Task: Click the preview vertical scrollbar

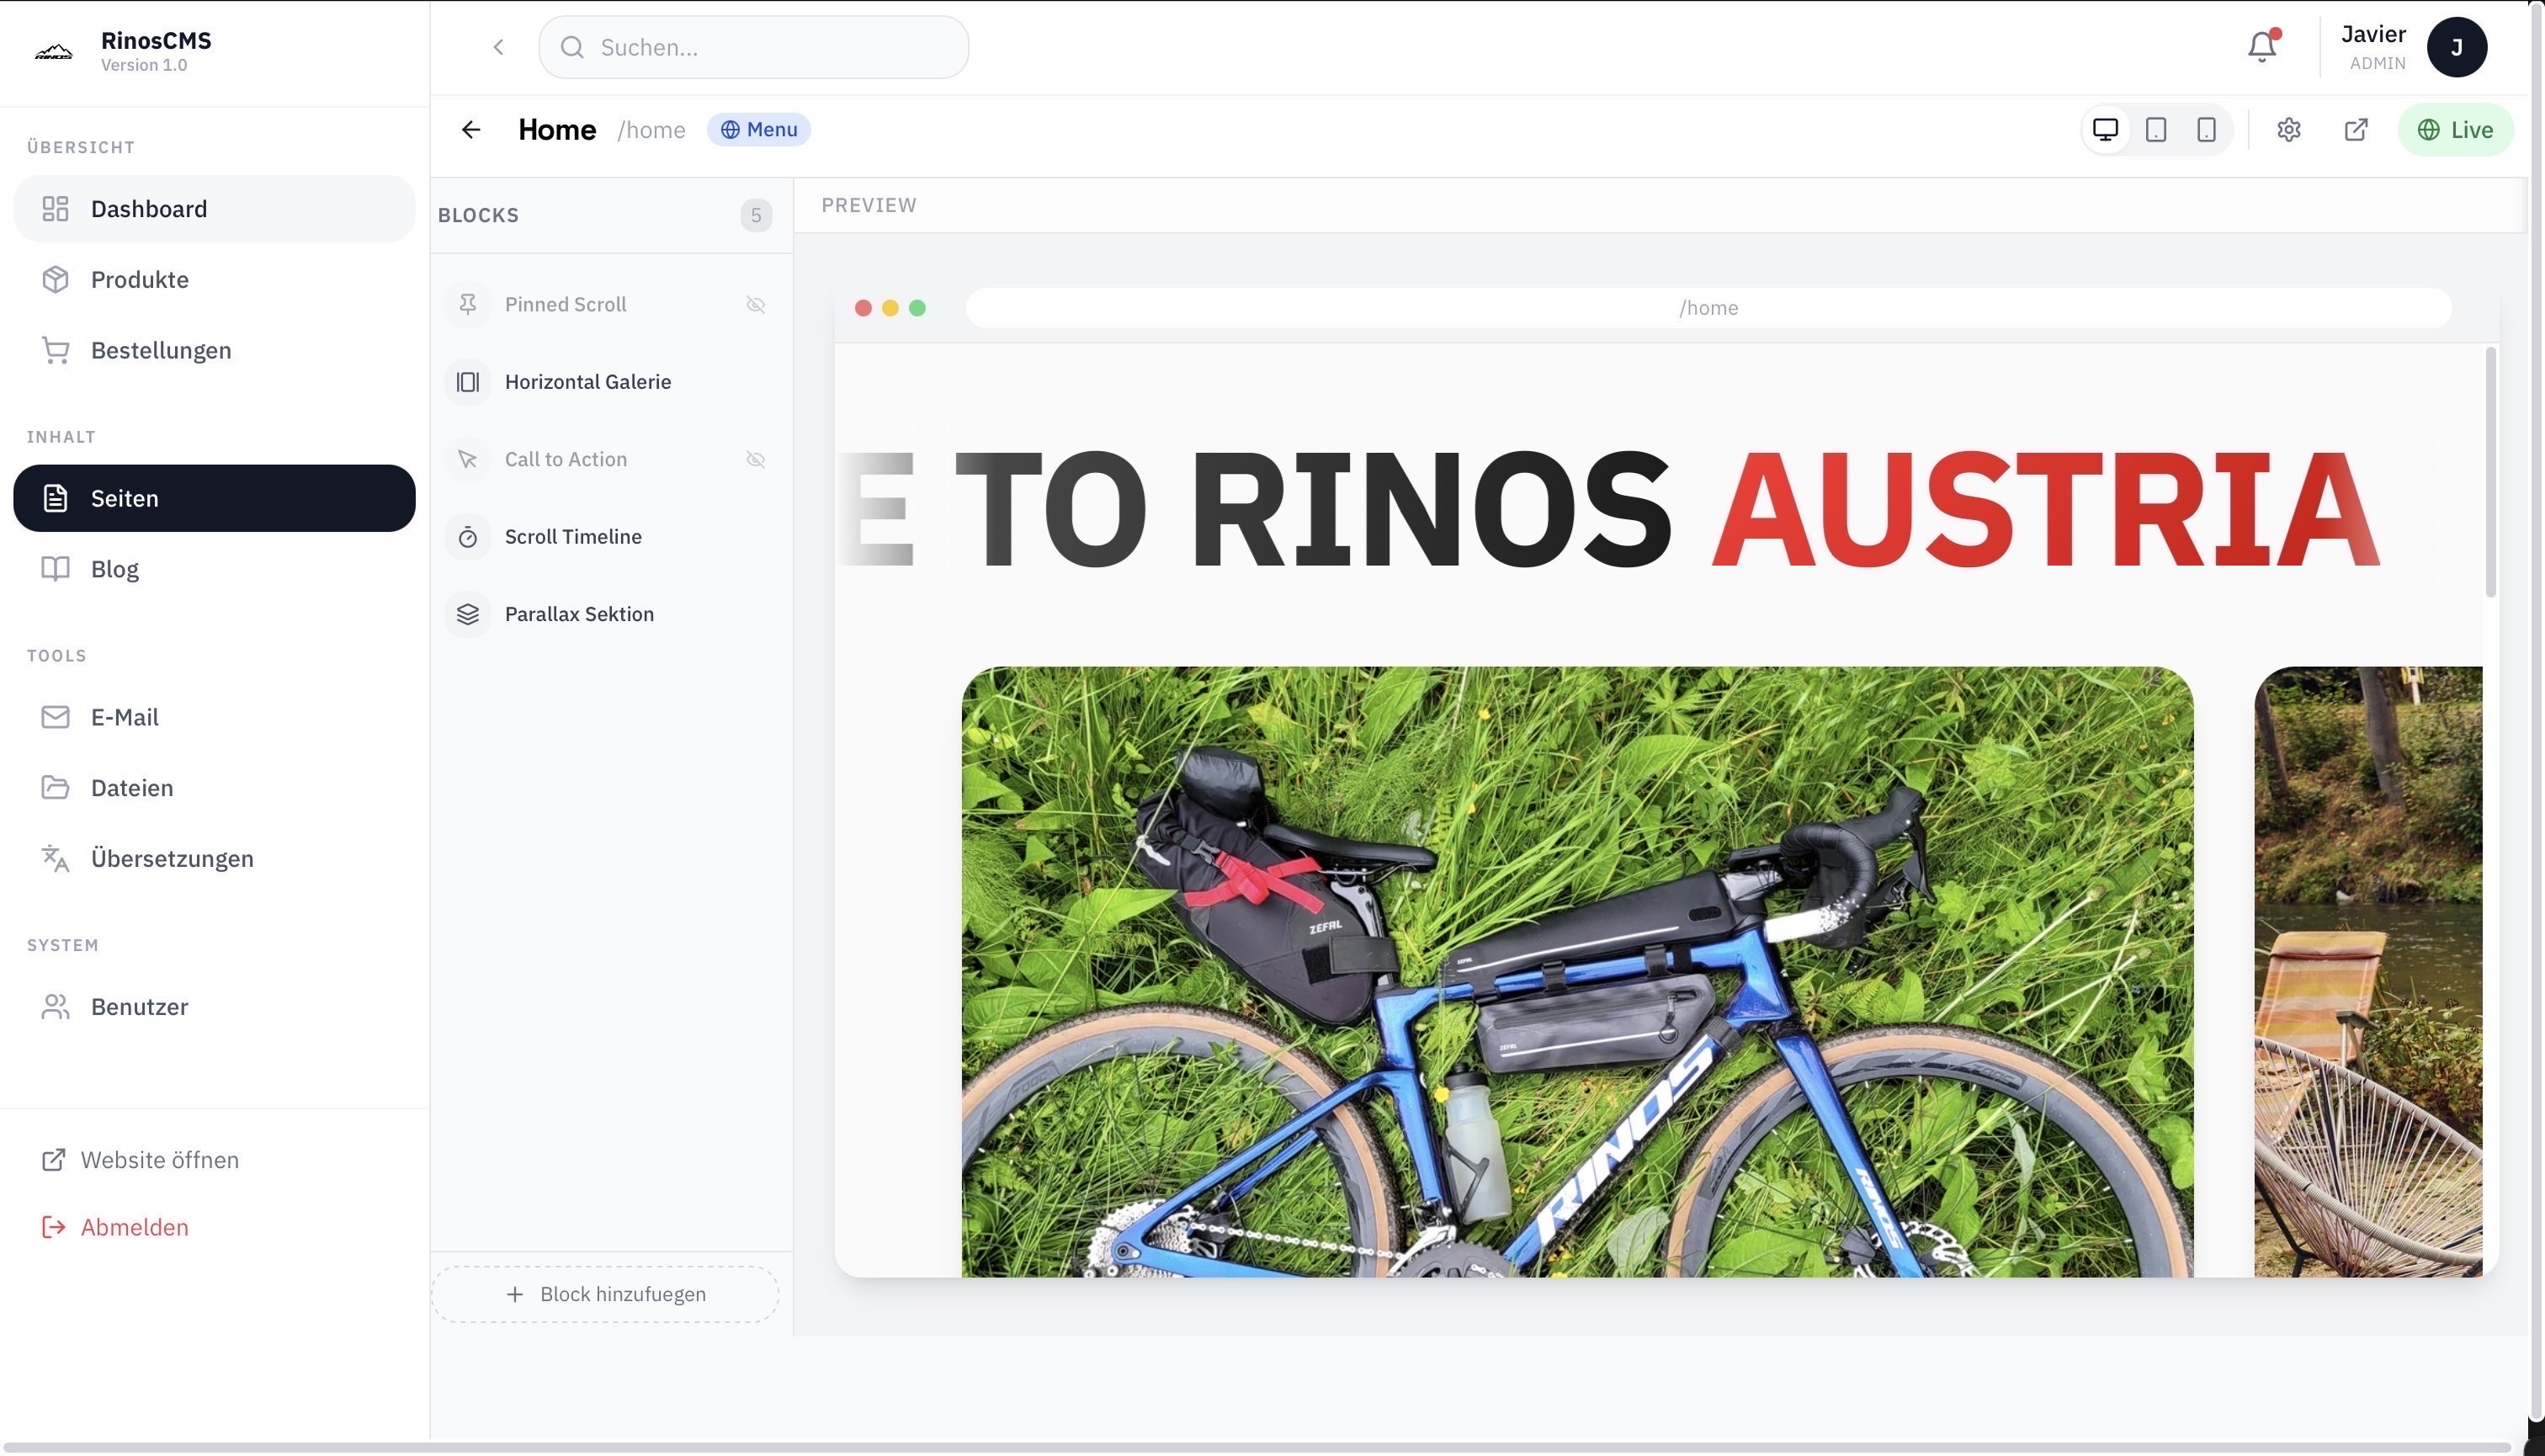Action: (2490, 472)
